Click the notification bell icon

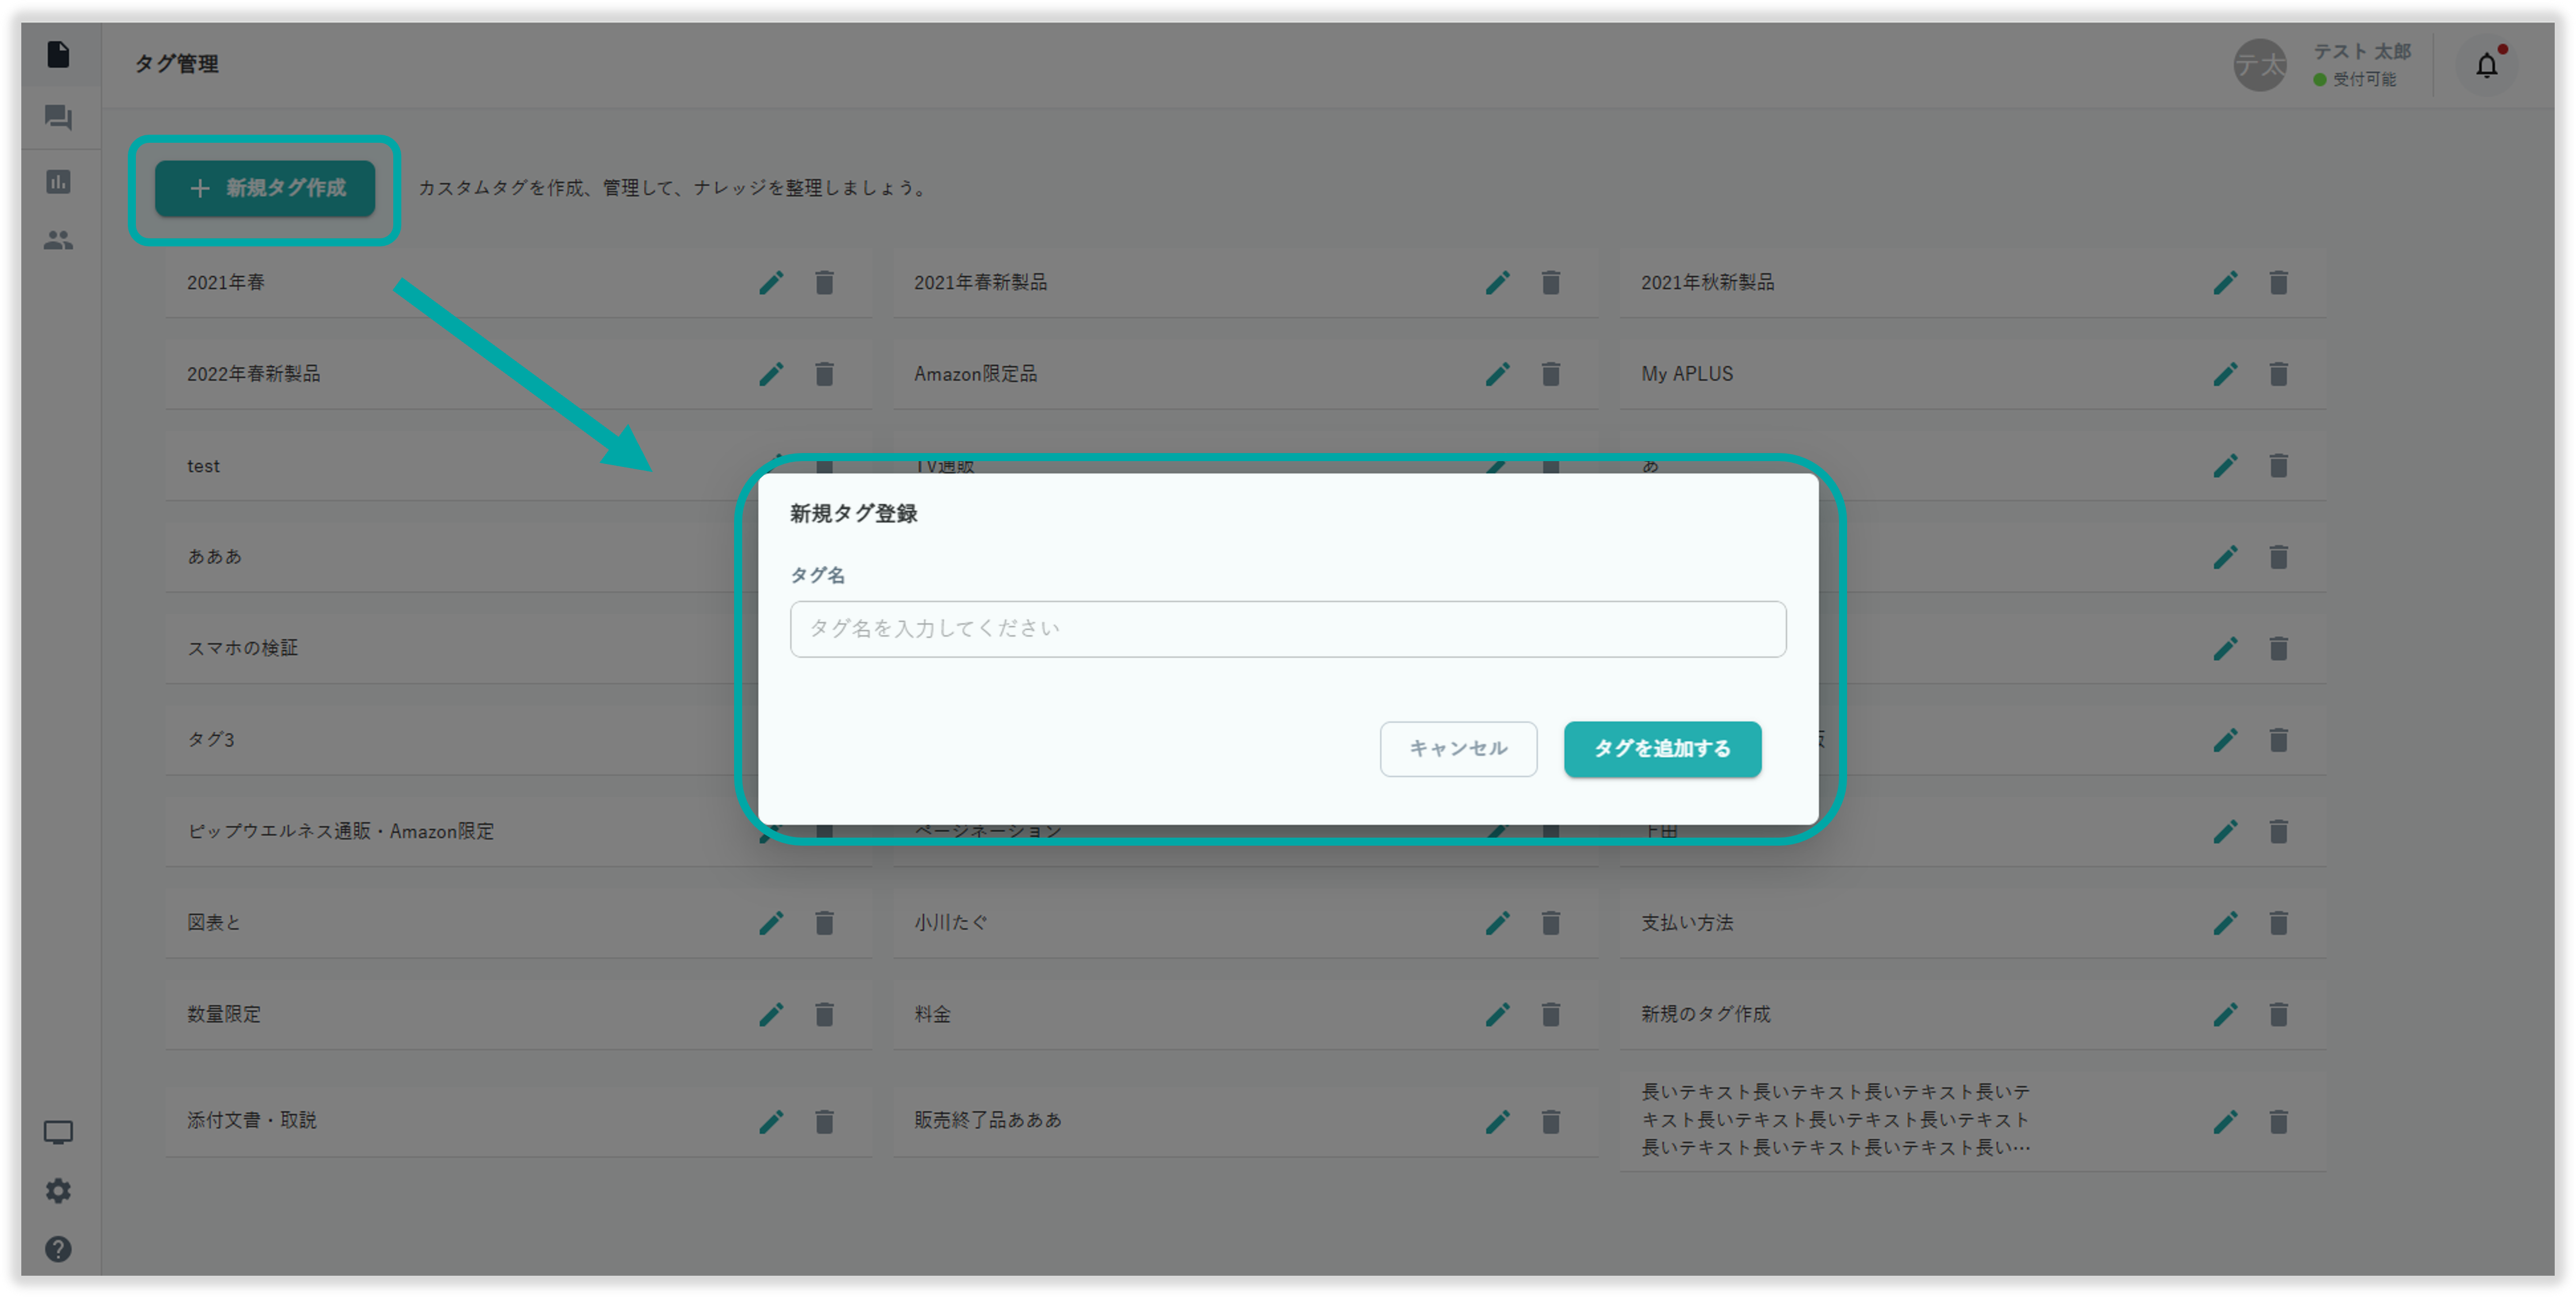pyautogui.click(x=2486, y=66)
